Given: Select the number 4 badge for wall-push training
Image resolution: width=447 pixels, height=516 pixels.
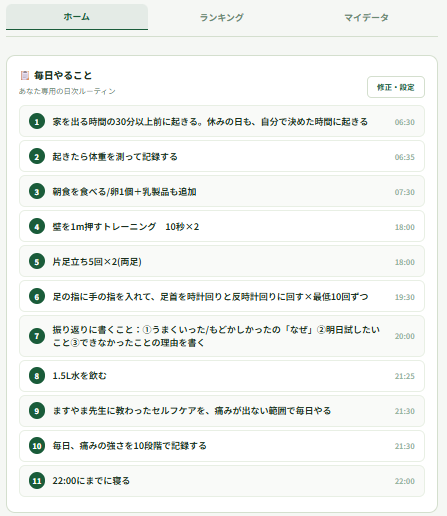Looking at the screenshot, I should point(37,226).
